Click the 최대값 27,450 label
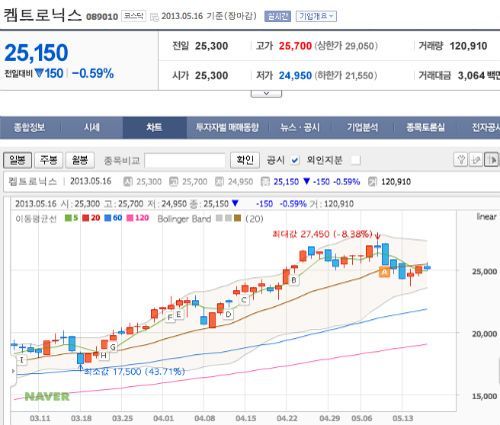The width and height of the screenshot is (500, 425). point(322,234)
